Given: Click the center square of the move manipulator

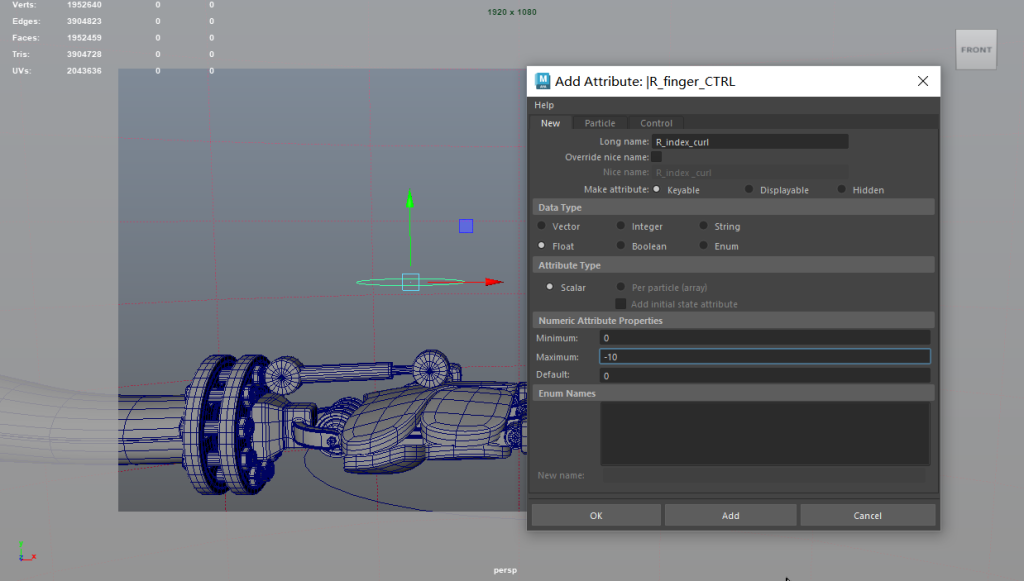Looking at the screenshot, I should [x=410, y=282].
